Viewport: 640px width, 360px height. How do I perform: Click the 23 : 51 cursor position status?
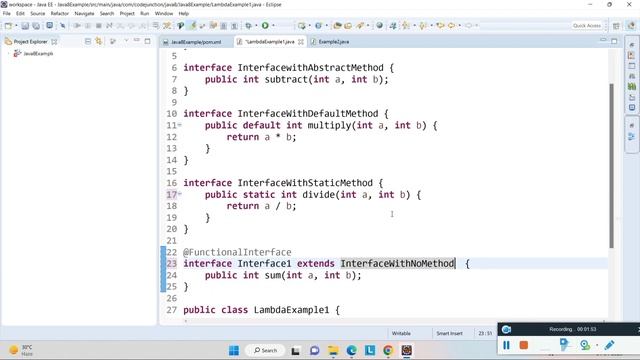[x=485, y=333]
